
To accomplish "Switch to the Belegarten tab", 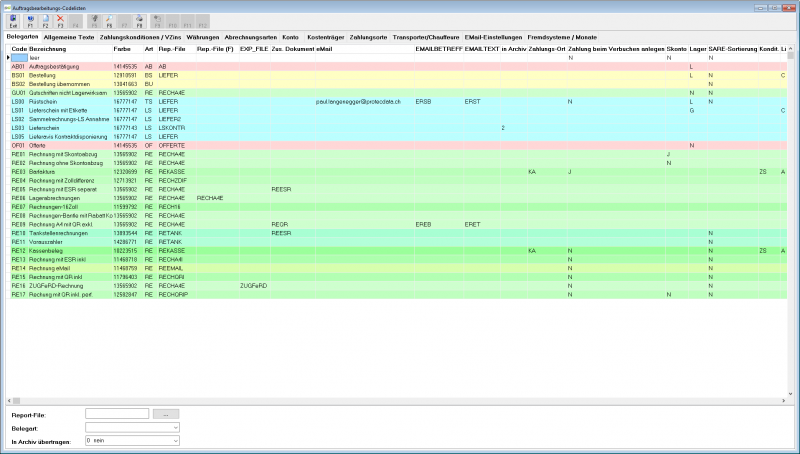I will 22,37.
